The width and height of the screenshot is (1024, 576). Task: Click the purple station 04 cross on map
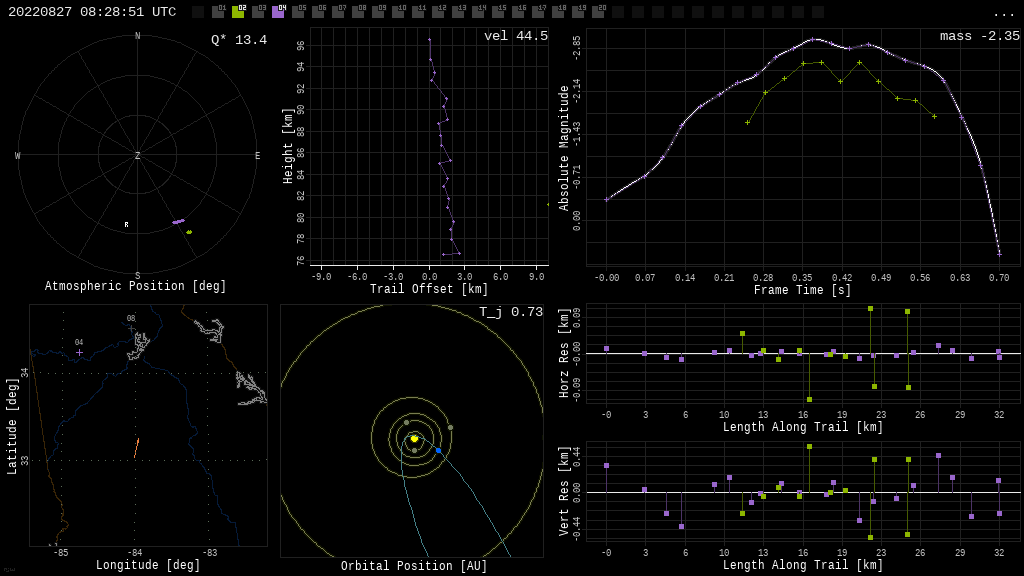pos(79,352)
